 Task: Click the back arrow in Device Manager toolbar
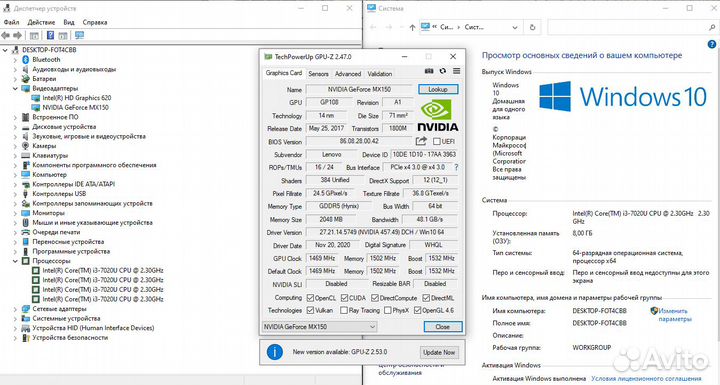pos(6,35)
